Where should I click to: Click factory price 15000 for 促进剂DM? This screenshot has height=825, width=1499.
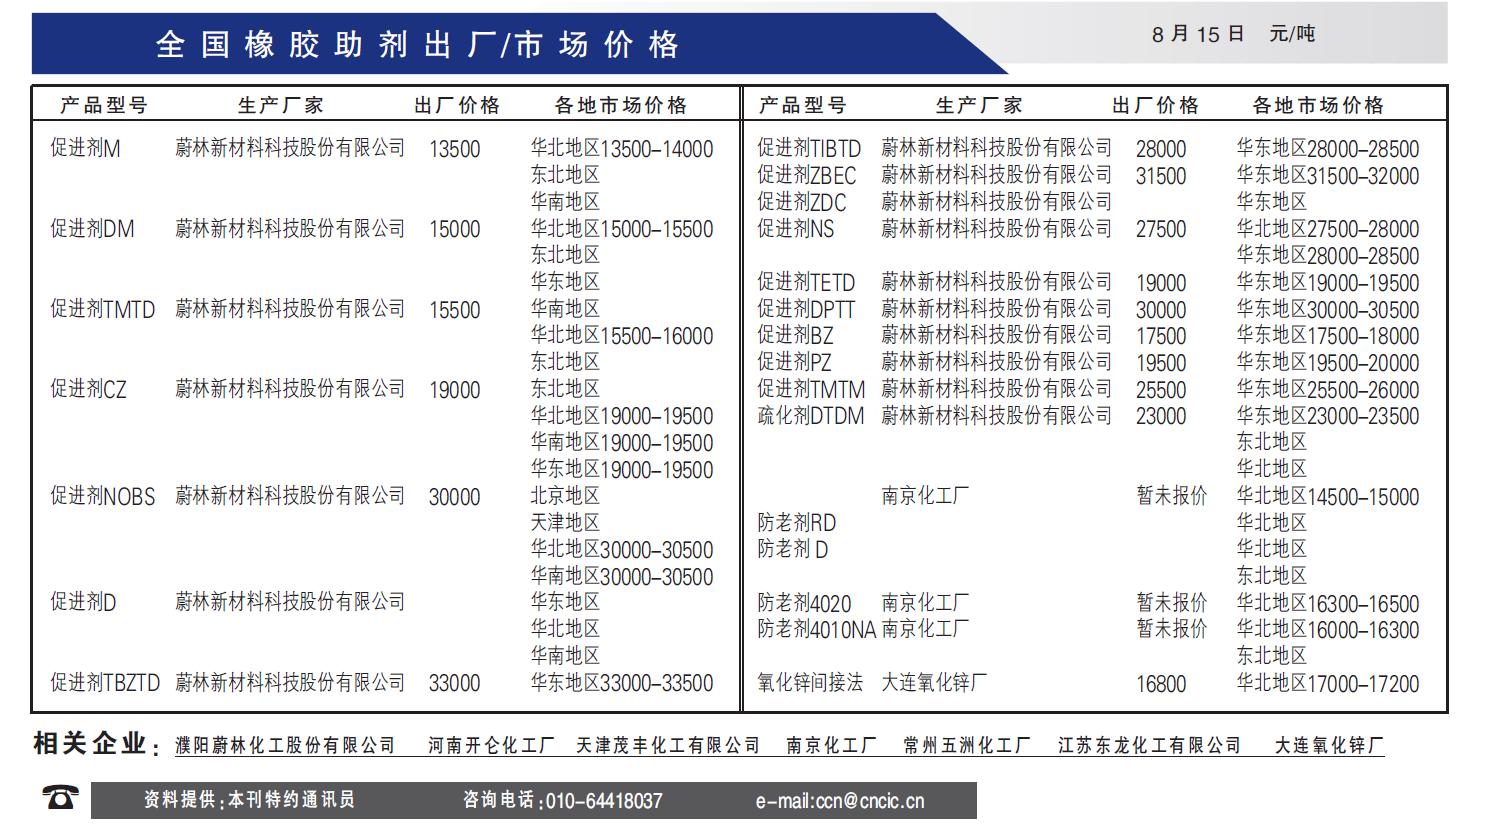[x=455, y=229]
